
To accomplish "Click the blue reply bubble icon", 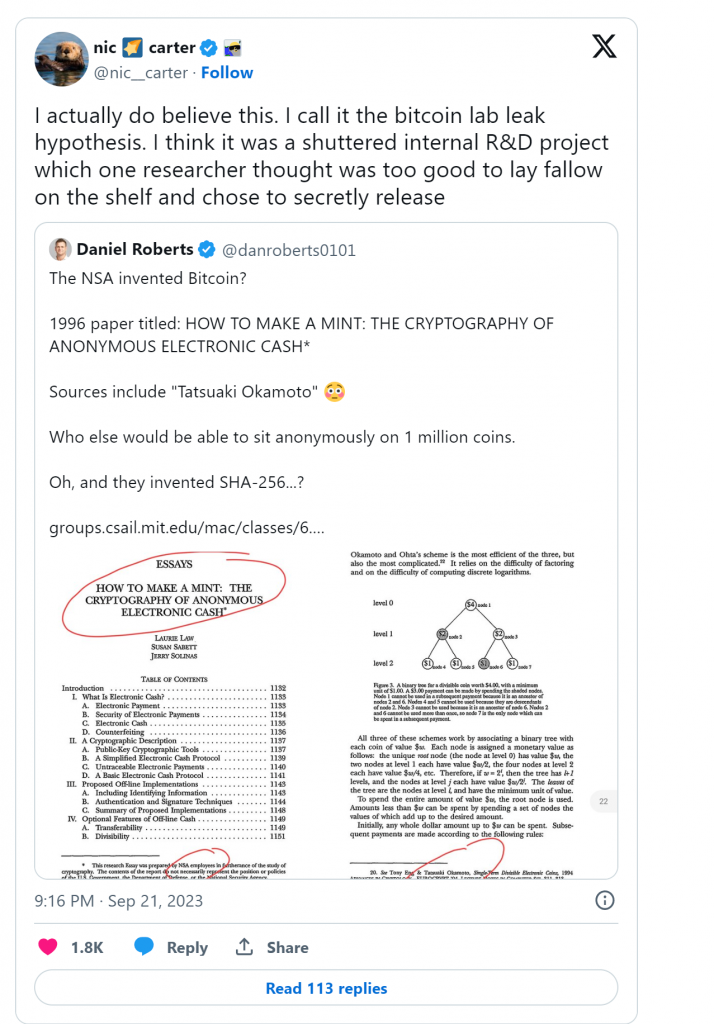I will (144, 947).
